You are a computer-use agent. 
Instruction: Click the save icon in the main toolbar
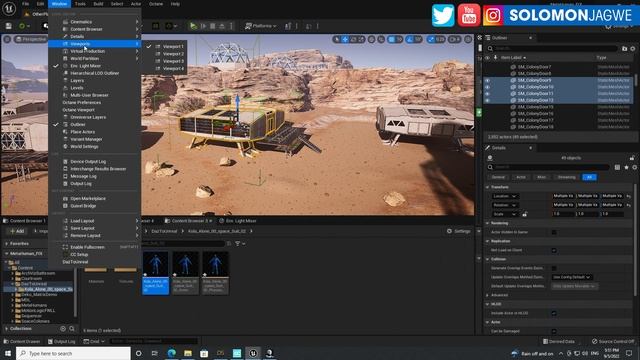[9, 26]
